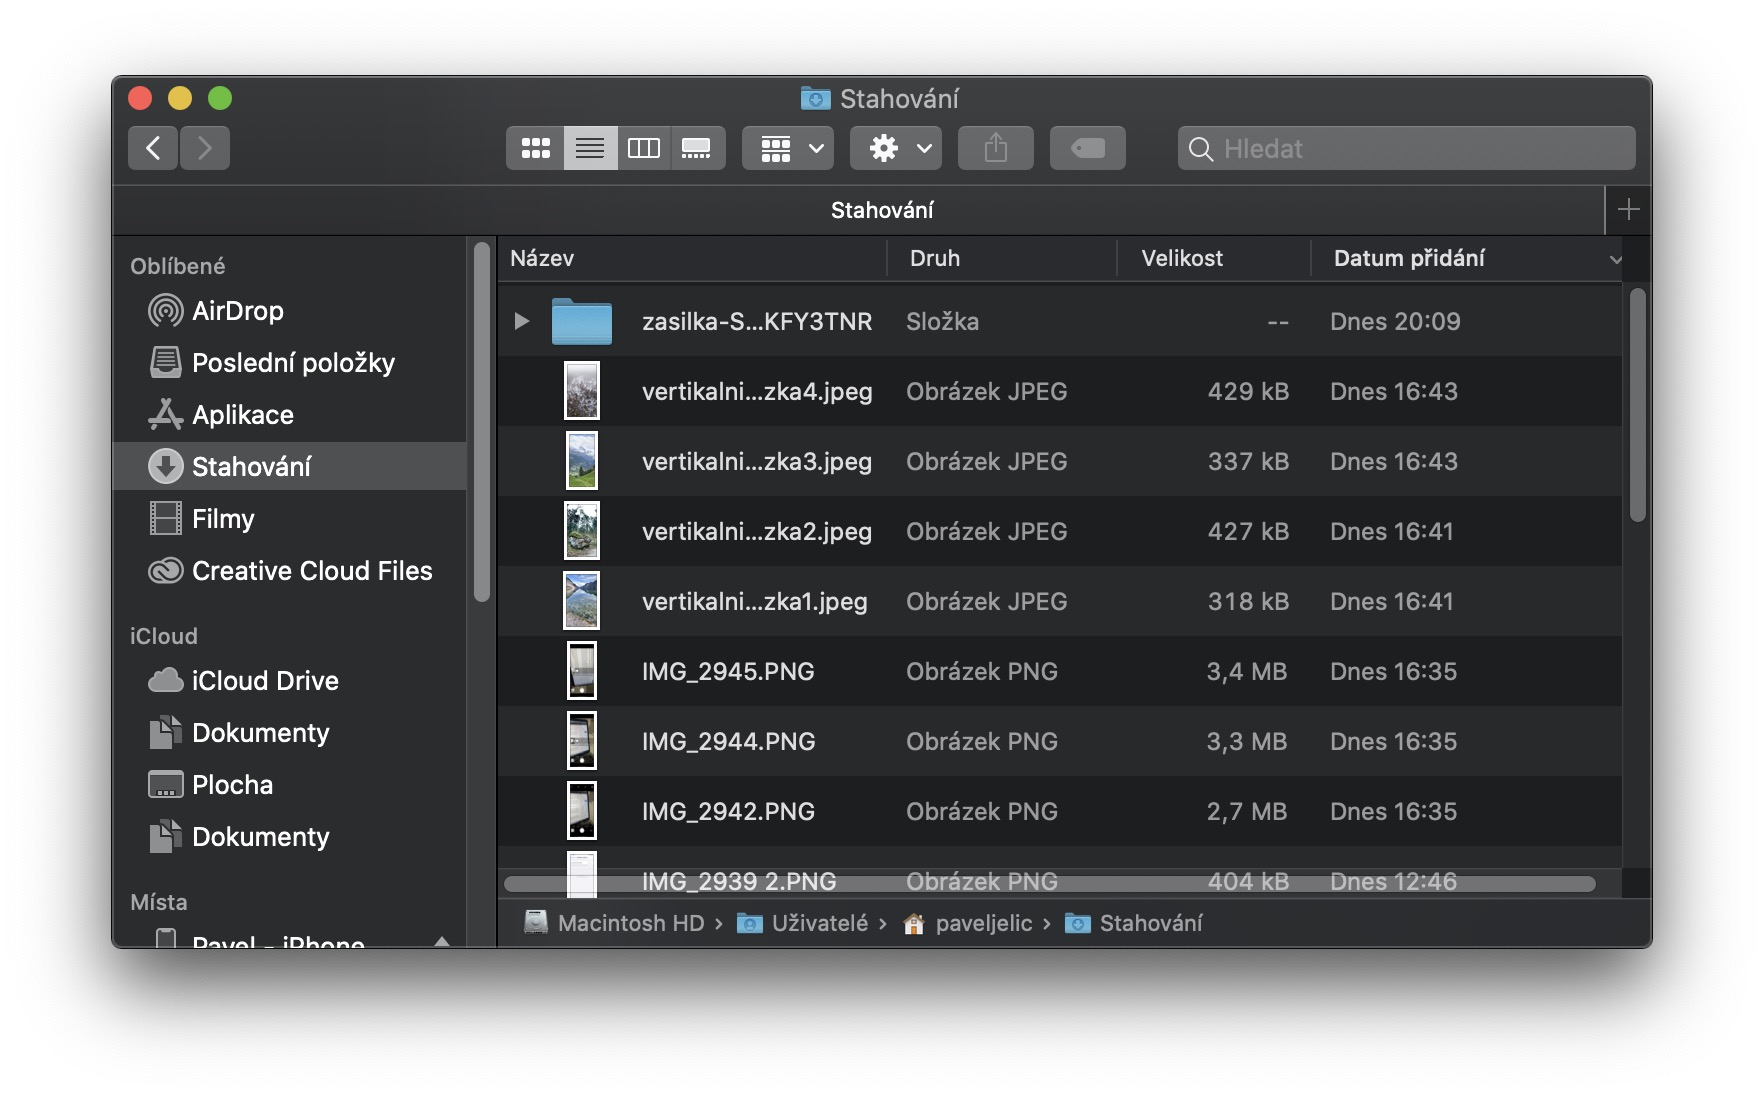Switch to gallery view in toolbar
The width and height of the screenshot is (1764, 1096).
tap(696, 149)
